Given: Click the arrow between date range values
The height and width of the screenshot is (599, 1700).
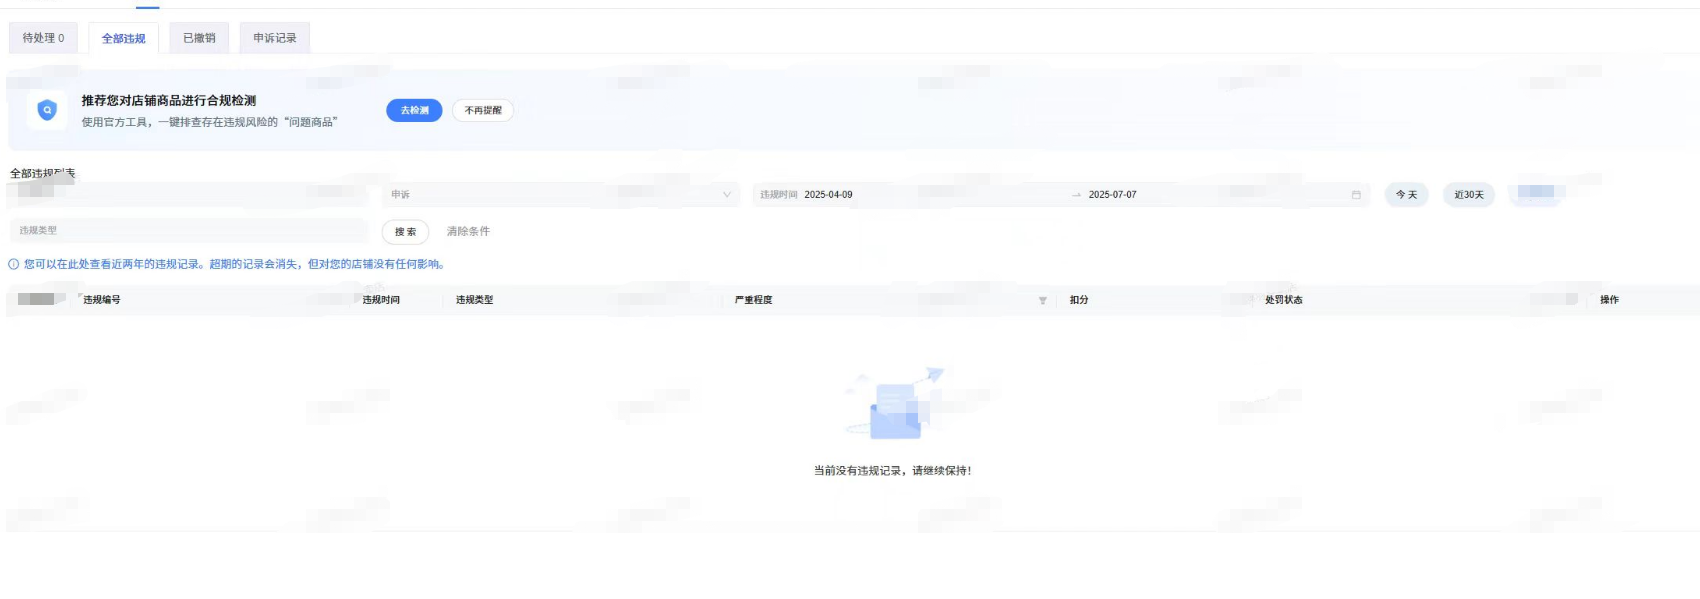Looking at the screenshot, I should tap(1076, 195).
